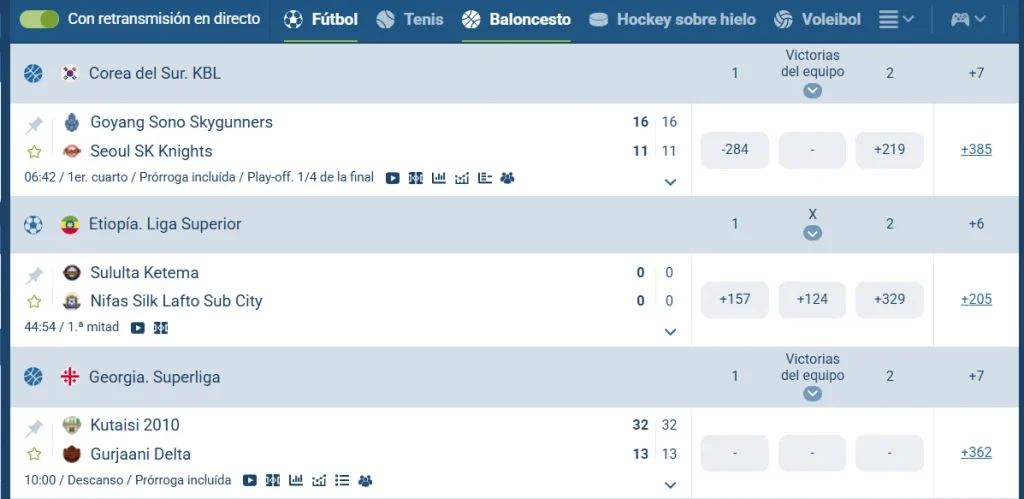
Task: Toggle 'Con retransmisión en directo' switch
Action: coord(39,19)
